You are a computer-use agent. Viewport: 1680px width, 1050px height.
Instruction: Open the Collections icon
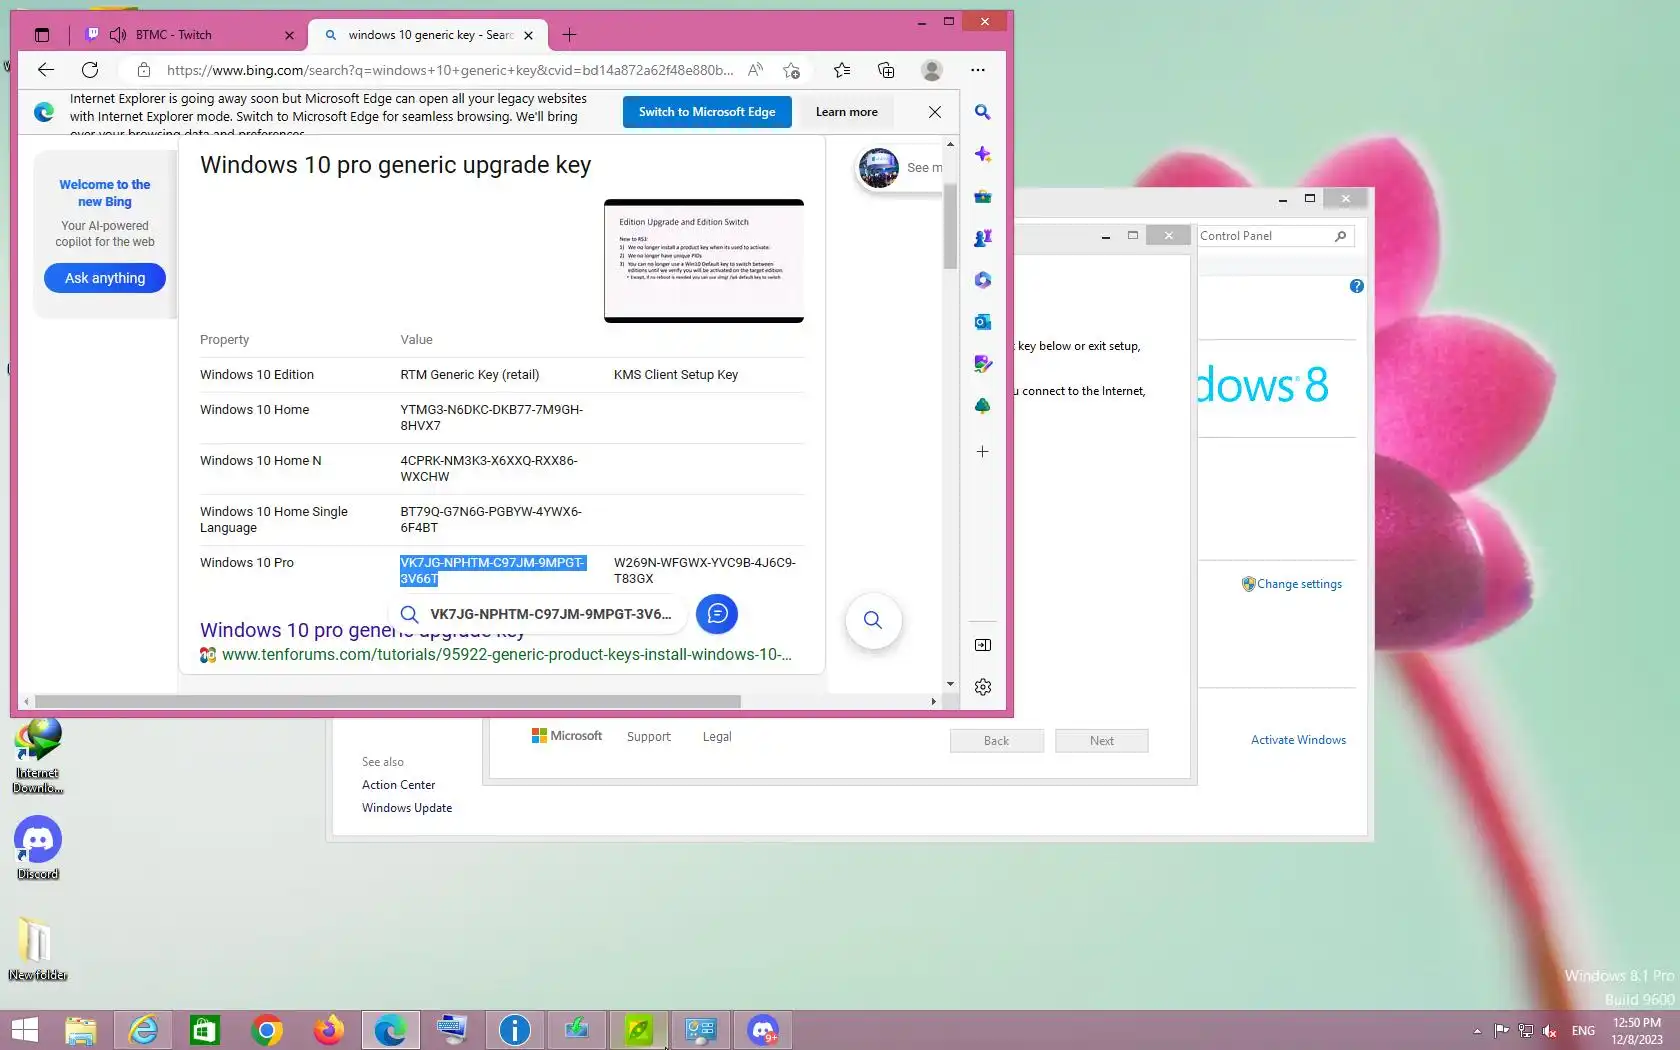[x=886, y=70]
